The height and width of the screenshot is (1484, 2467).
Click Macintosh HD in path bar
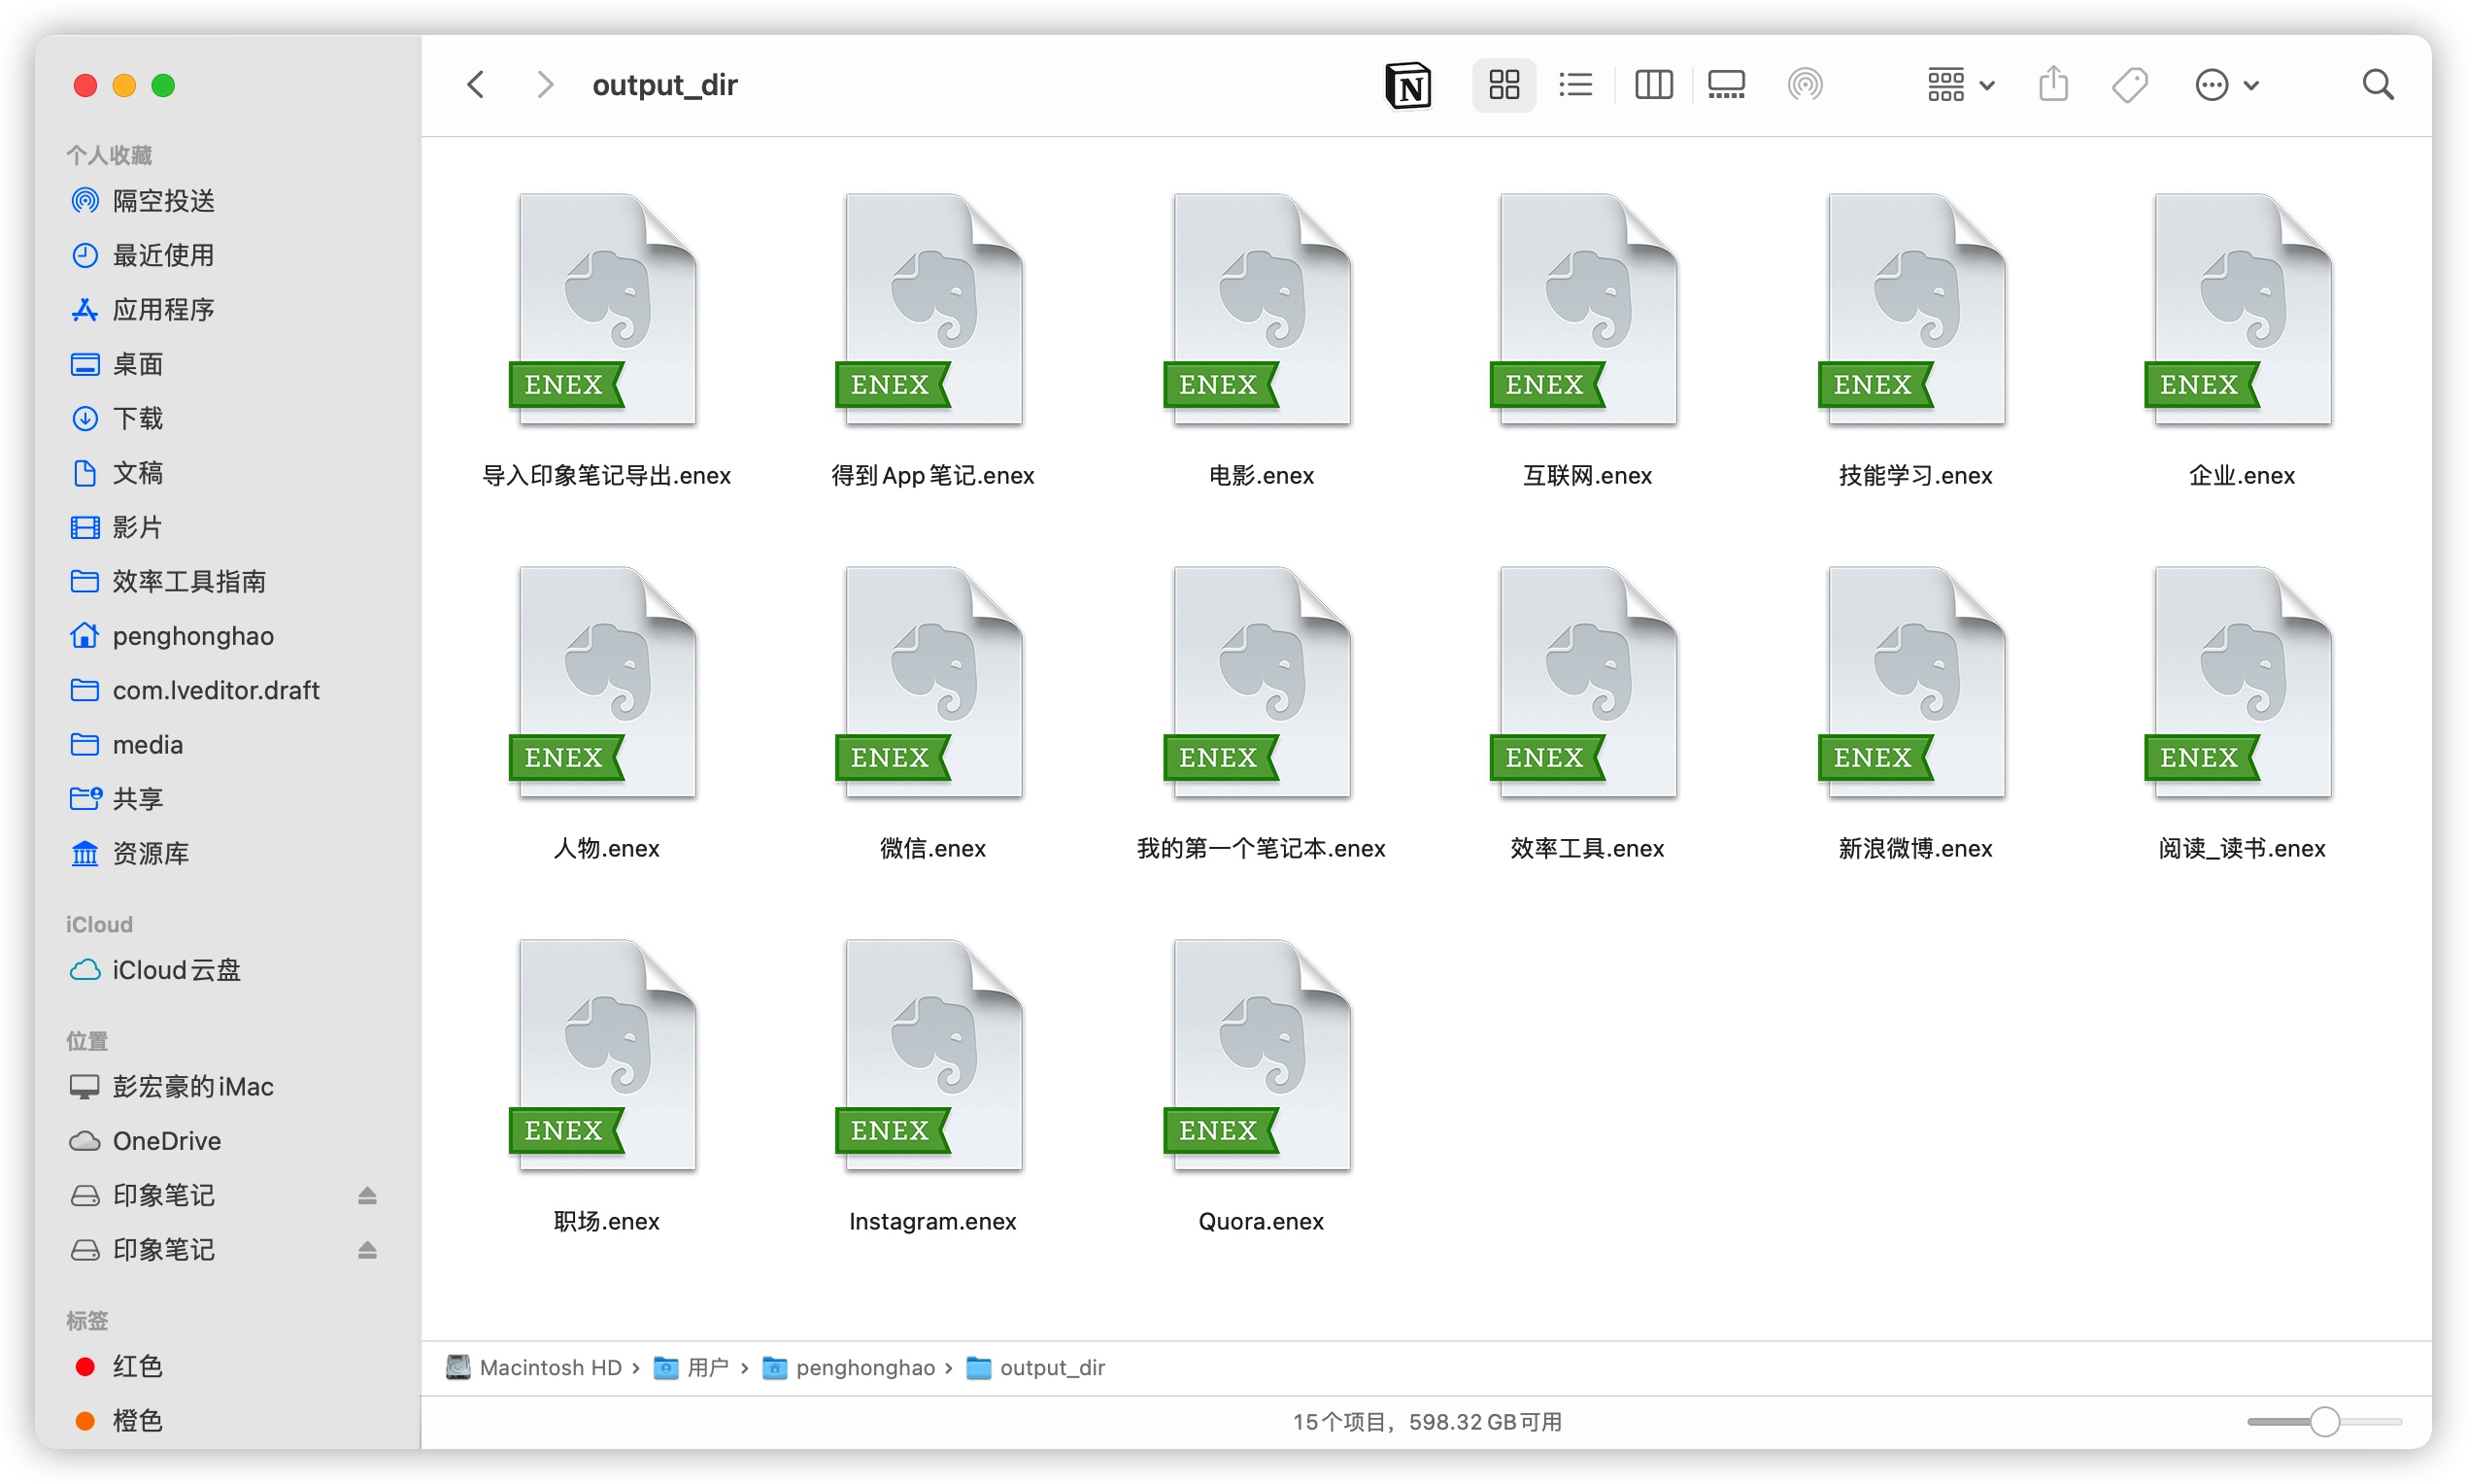click(x=534, y=1367)
